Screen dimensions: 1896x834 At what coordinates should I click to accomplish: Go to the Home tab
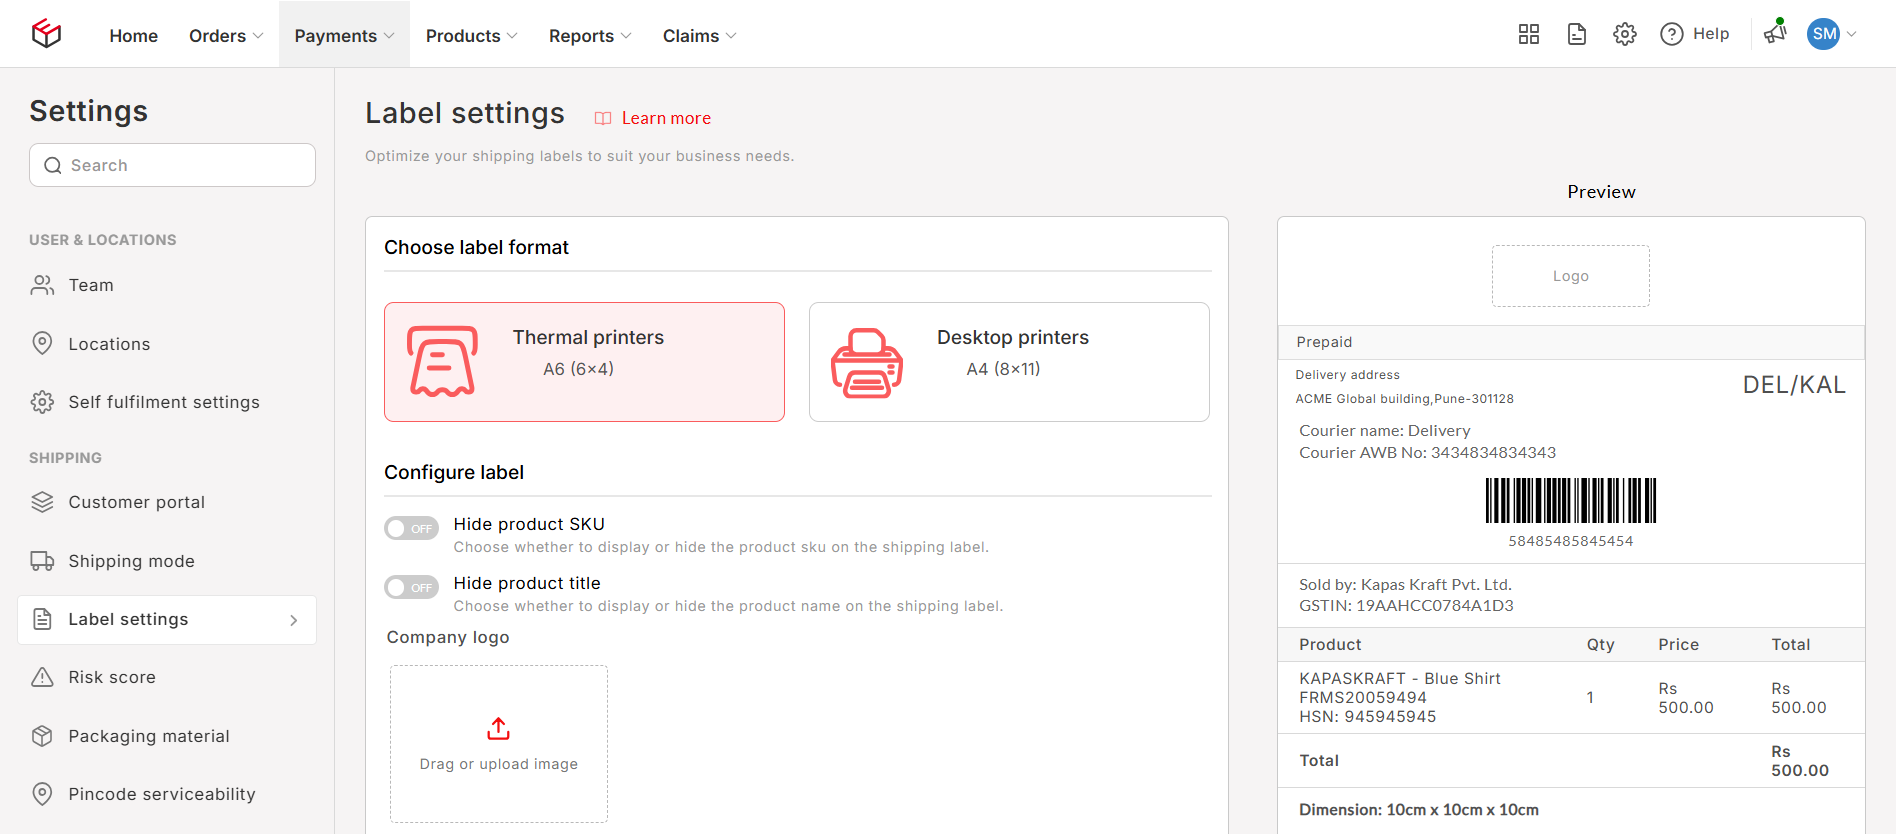coord(134,36)
